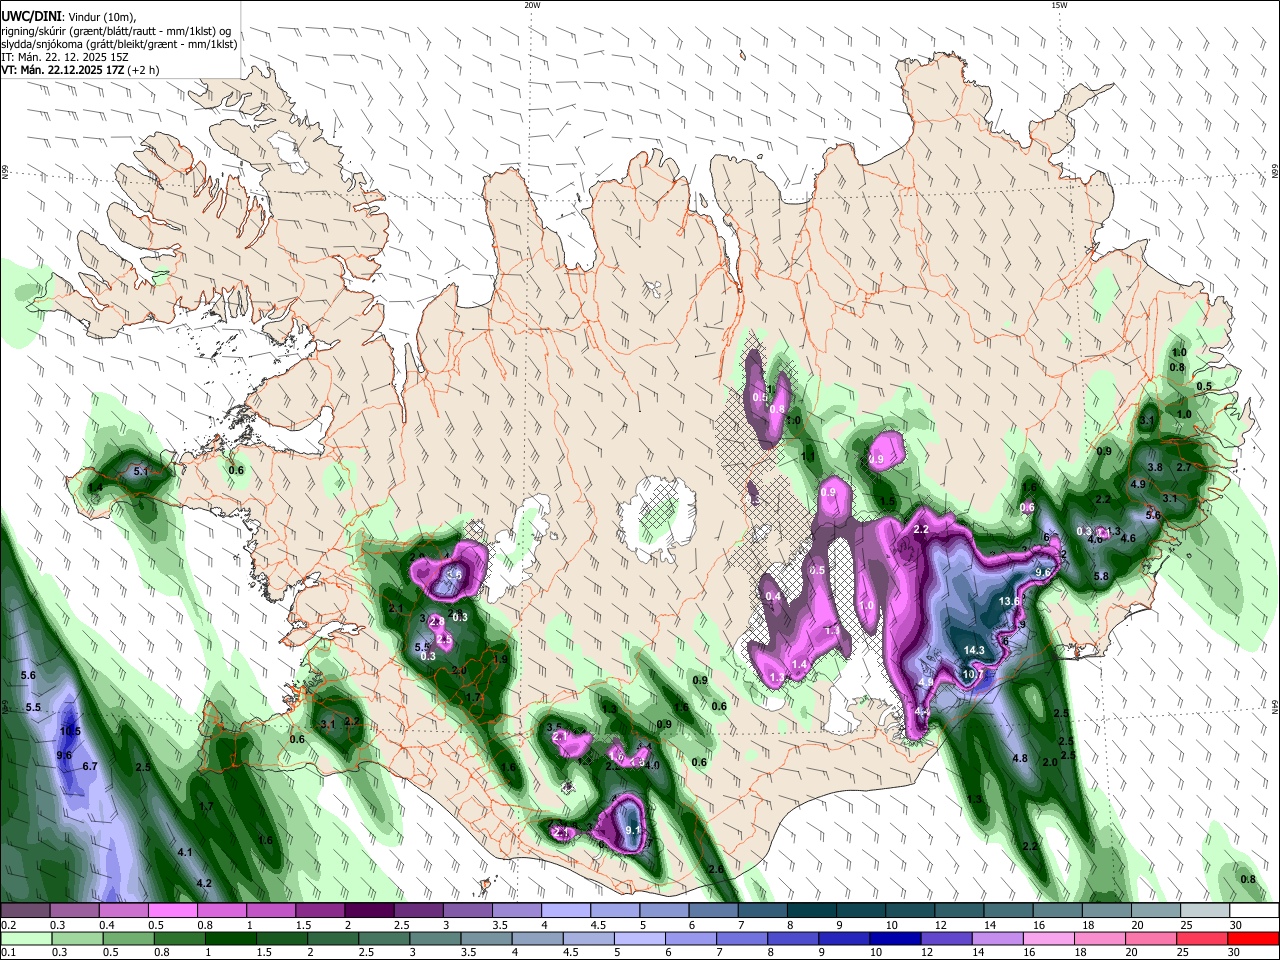Select the dark purple 2–2.5 snow legend swatch
Viewport: 1280px width, 960px height.
tap(368, 911)
